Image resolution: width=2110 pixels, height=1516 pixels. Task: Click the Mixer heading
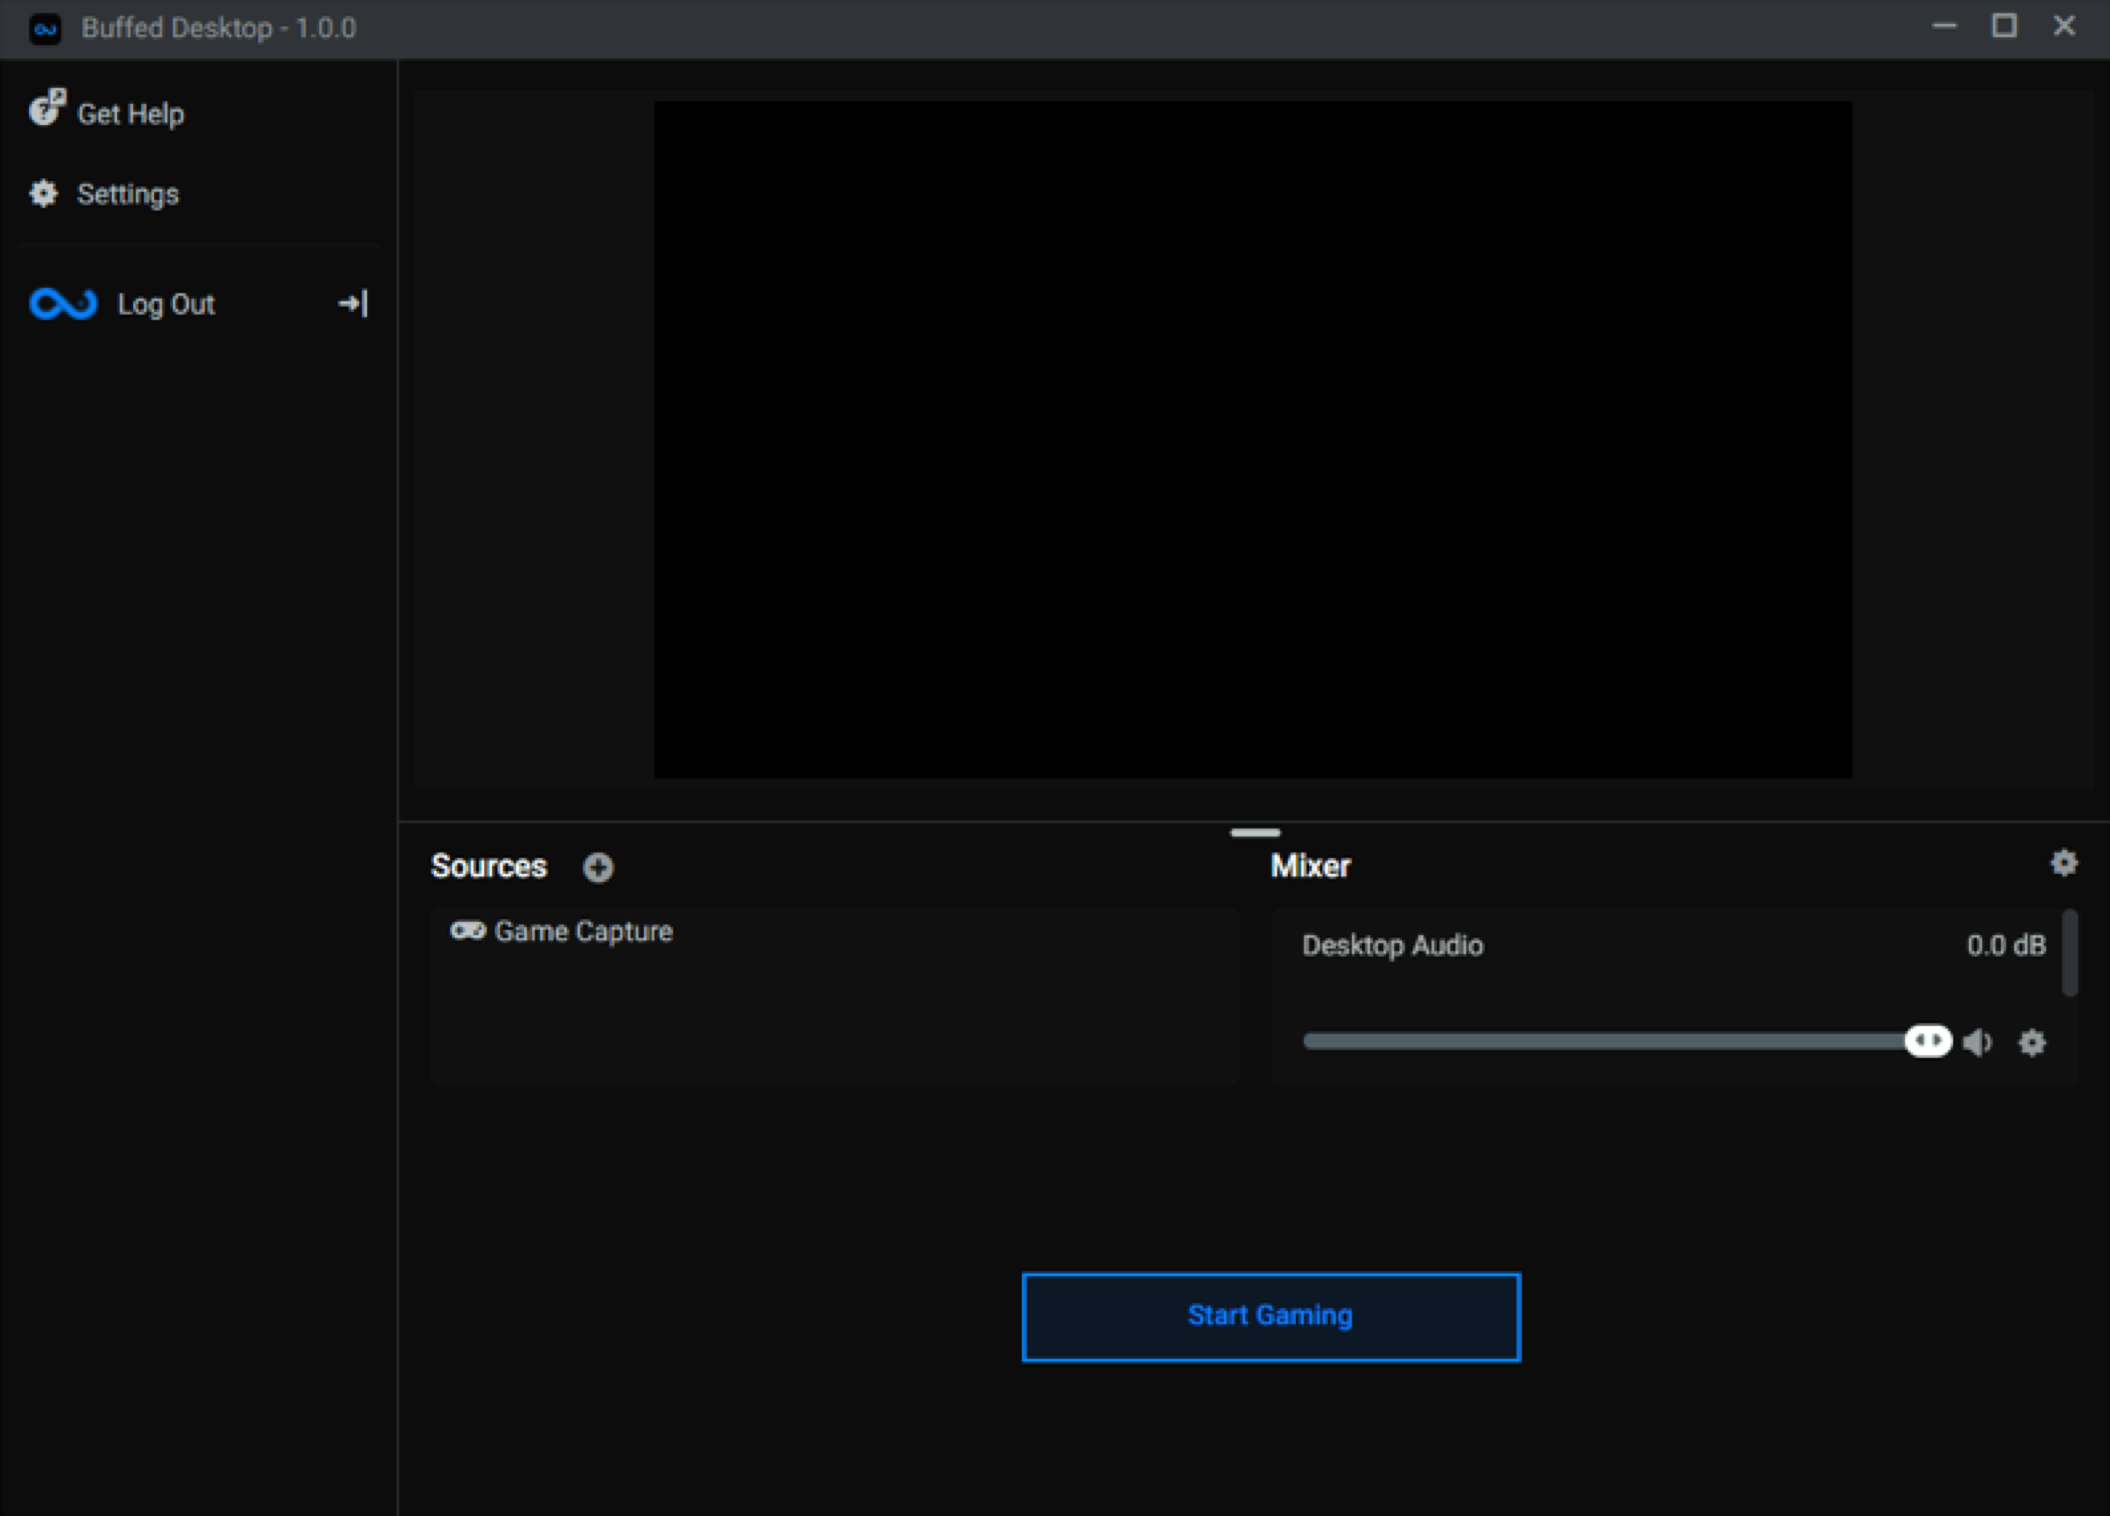[x=1310, y=866]
